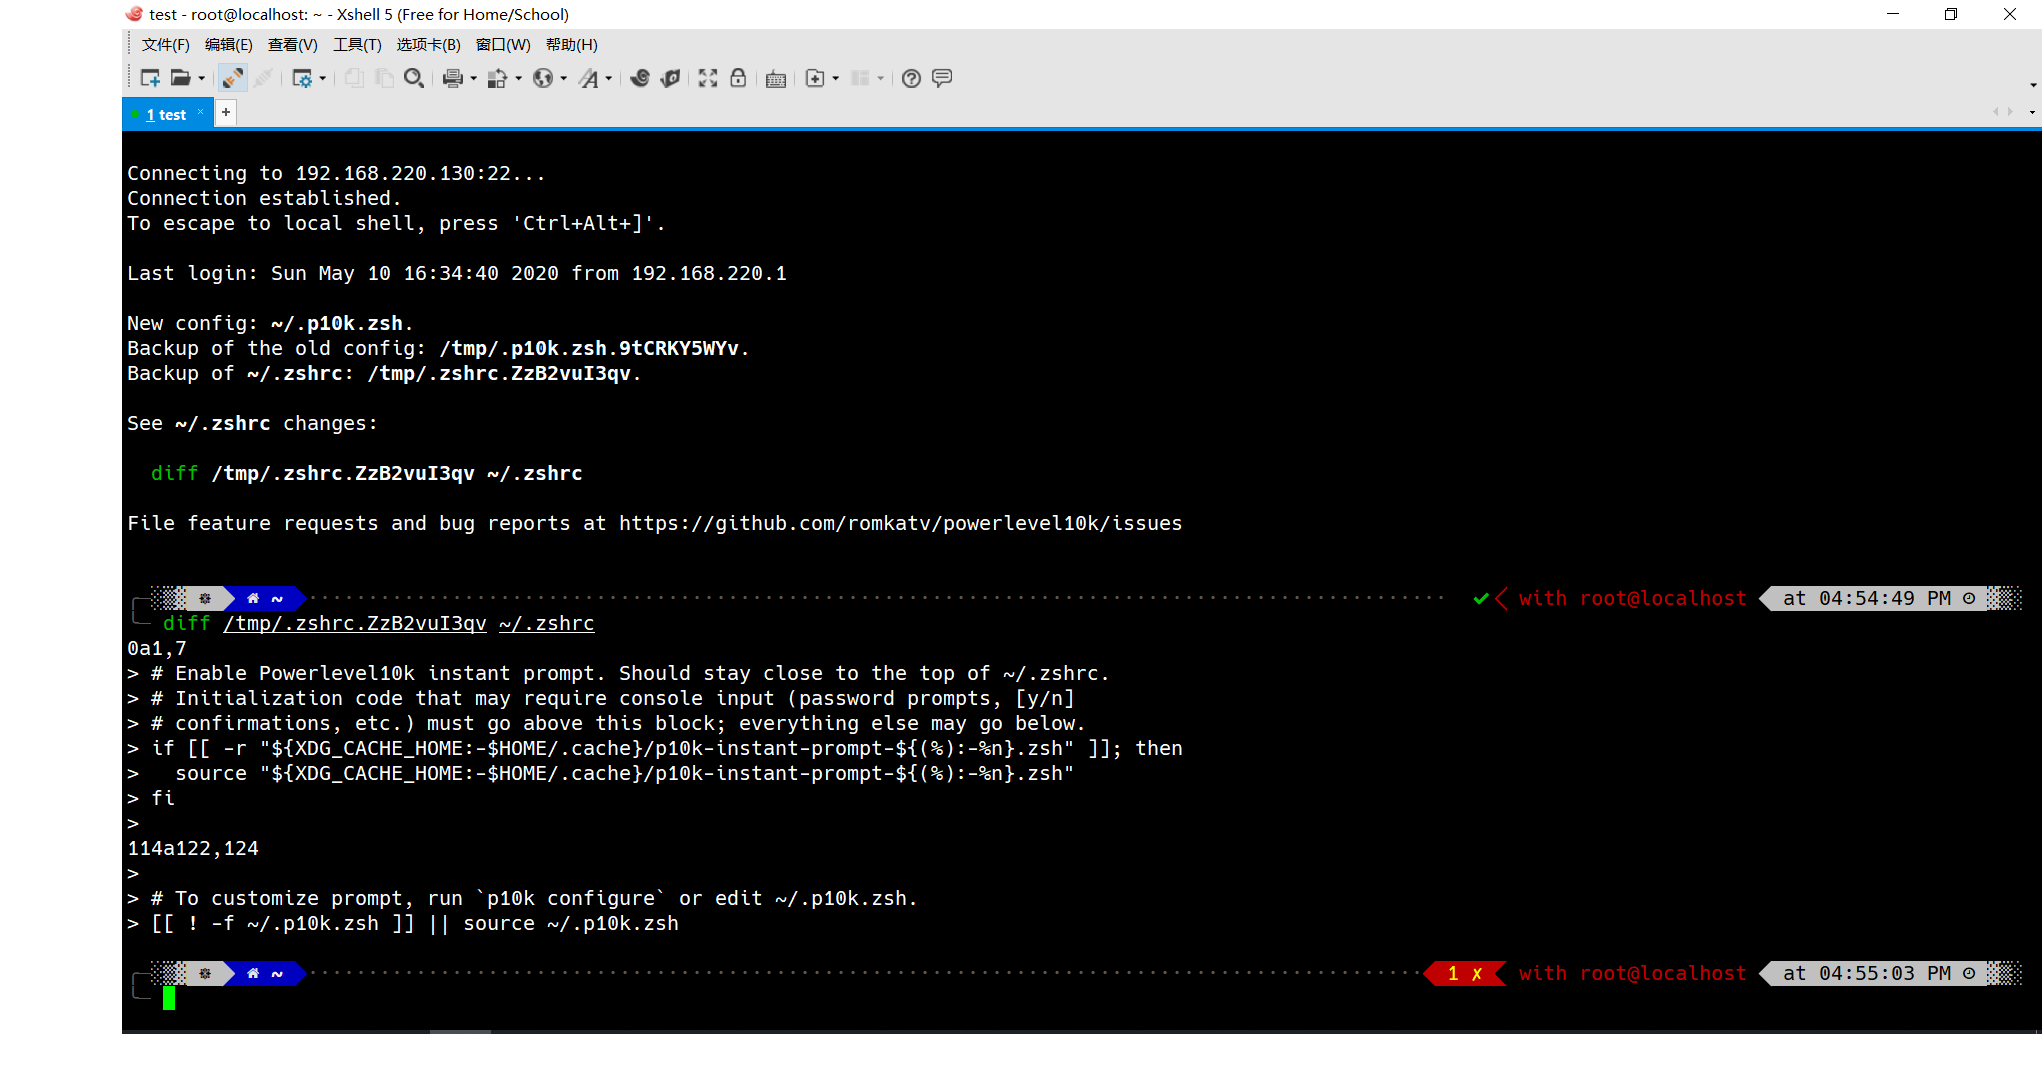This screenshot has width=2042, height=1071.
Task: Open the virtual keyboard icon
Action: pos(775,78)
